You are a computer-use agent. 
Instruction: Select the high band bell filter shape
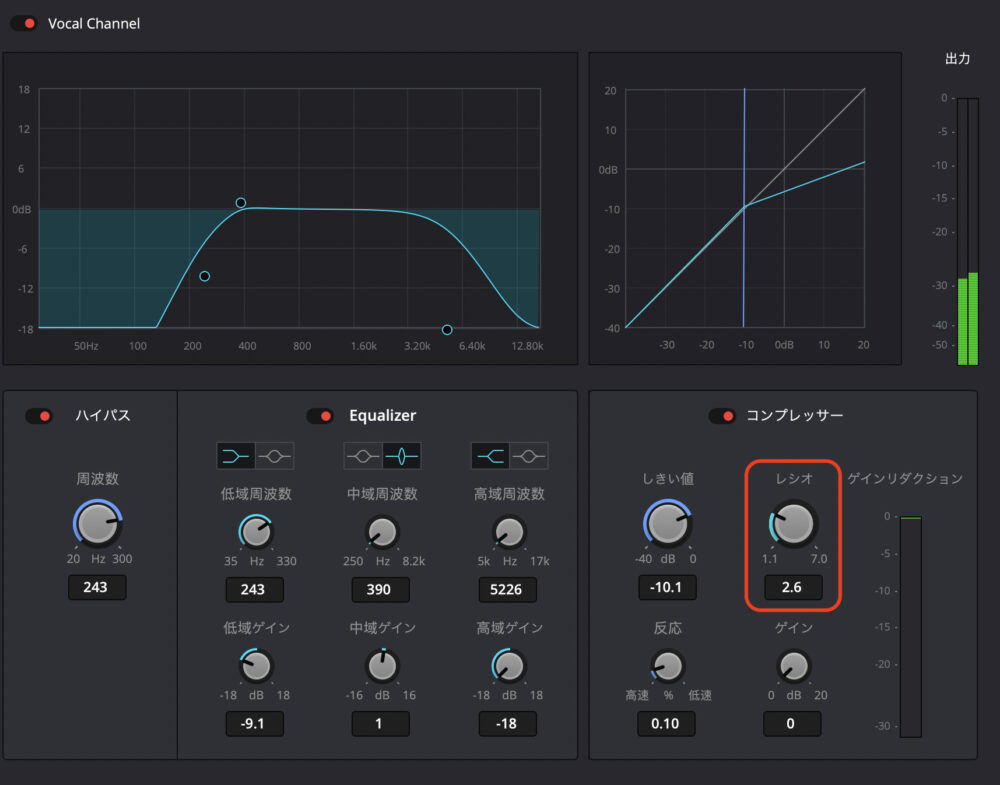pyautogui.click(x=528, y=456)
